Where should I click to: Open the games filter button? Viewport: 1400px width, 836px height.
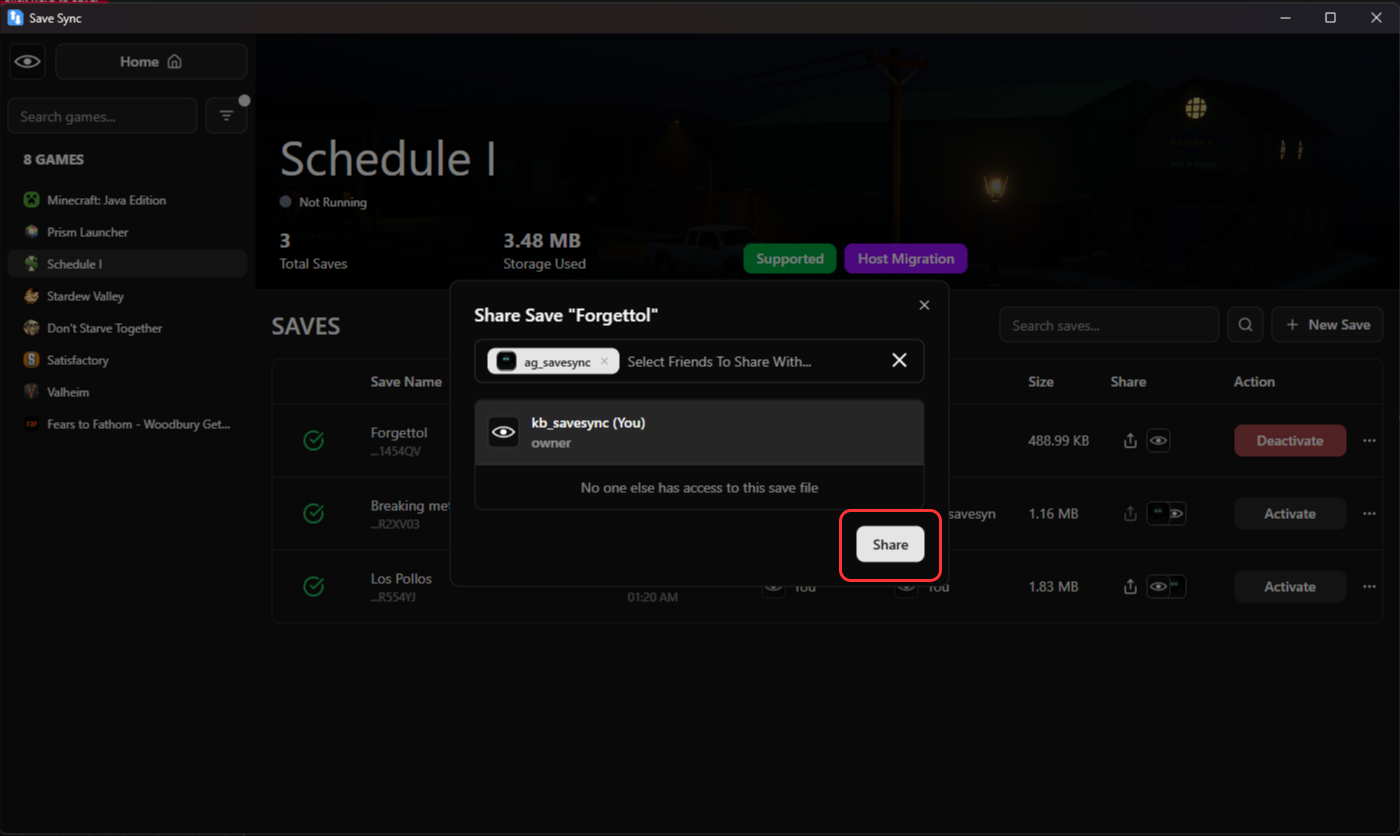pyautogui.click(x=227, y=116)
